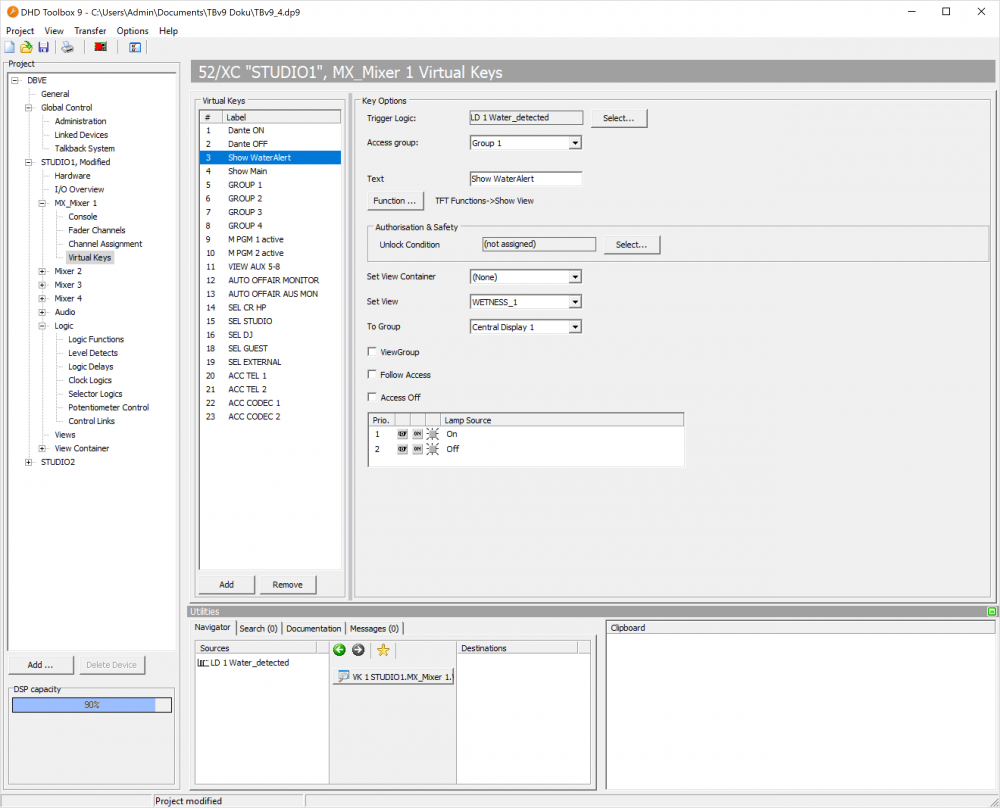Click the green back arrow in the Navigator

point(340,650)
